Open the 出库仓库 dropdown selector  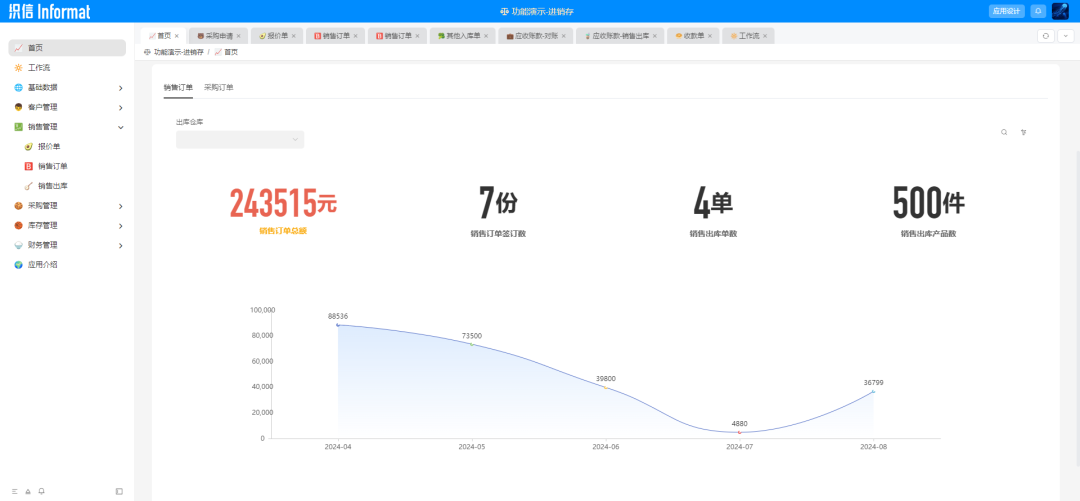click(x=240, y=140)
